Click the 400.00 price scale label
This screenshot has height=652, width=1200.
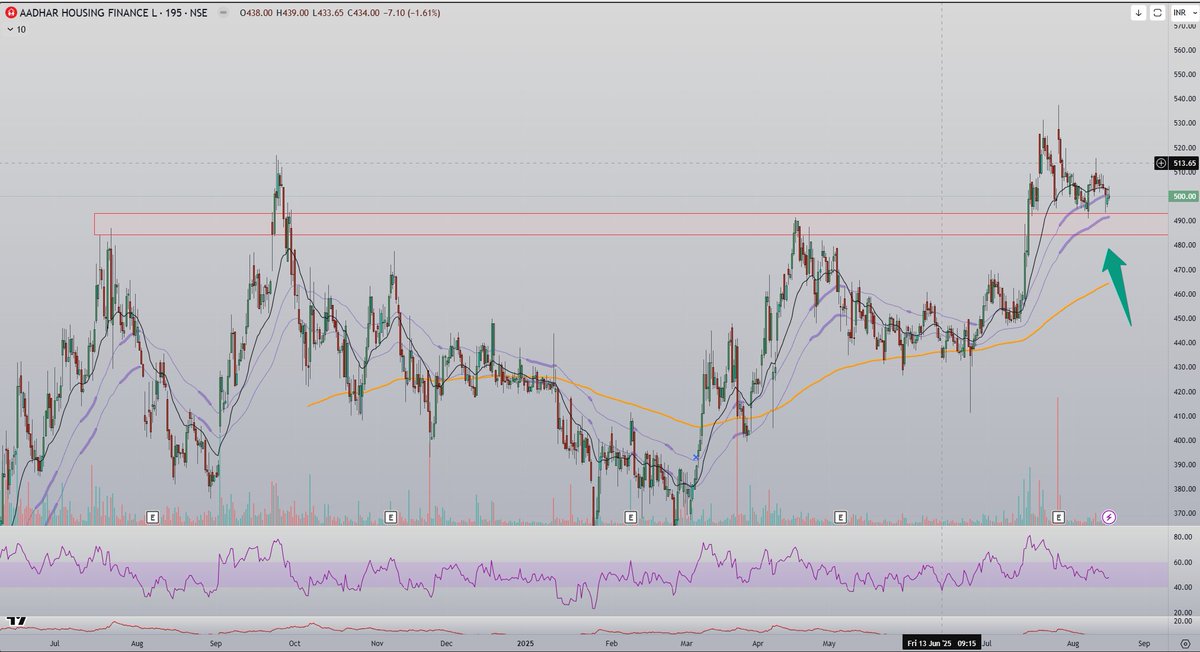coord(1184,440)
